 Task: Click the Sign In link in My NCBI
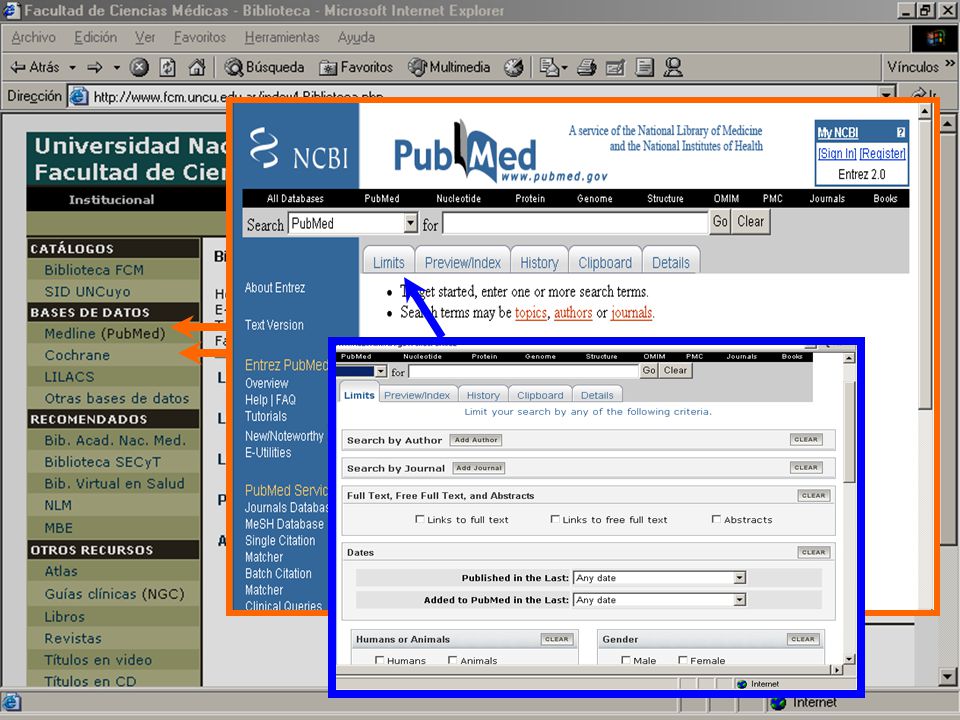coord(837,153)
